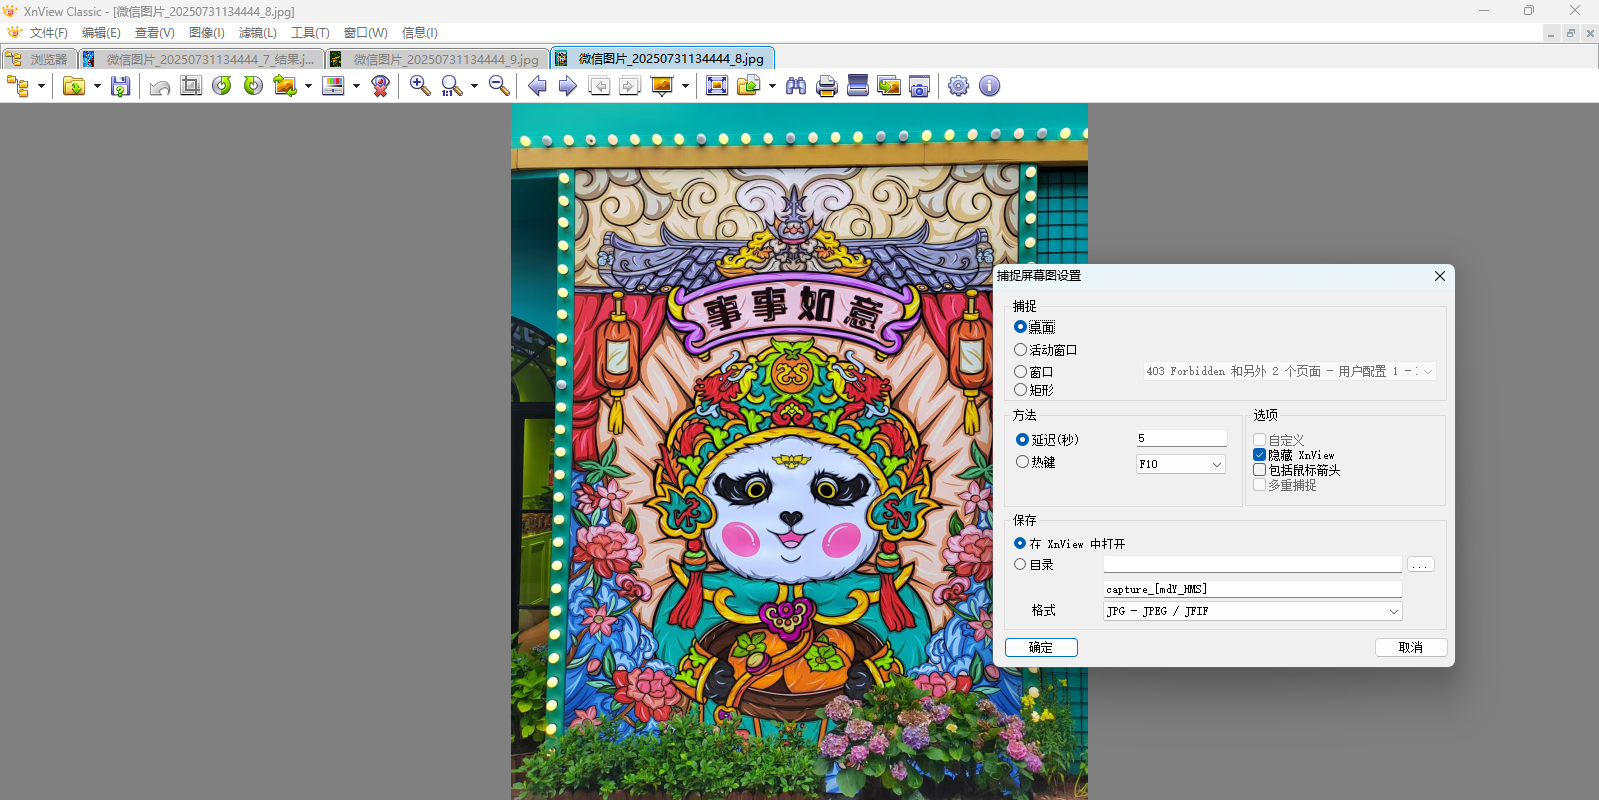The image size is (1599, 800).
Task: Expand the window list dropdown showing 403 Forbidden
Action: (x=1427, y=371)
